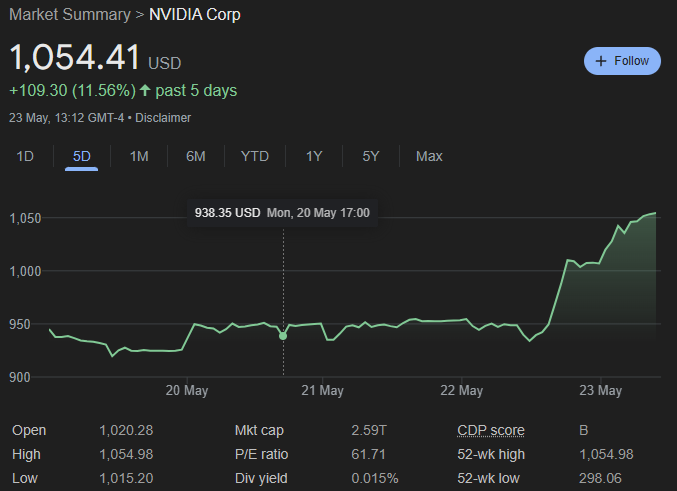Click the 23 May axis label
The height and width of the screenshot is (491, 677).
(601, 390)
